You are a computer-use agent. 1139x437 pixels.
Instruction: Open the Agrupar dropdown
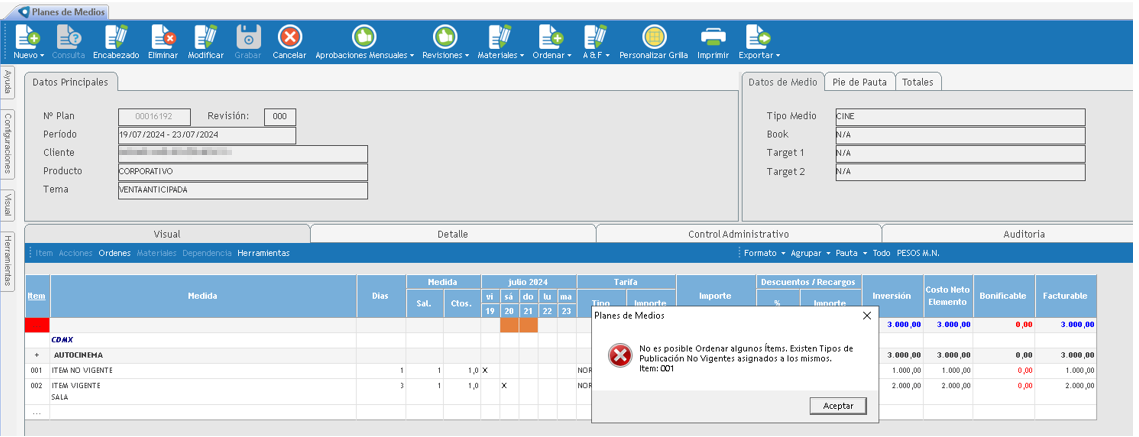[811, 253]
